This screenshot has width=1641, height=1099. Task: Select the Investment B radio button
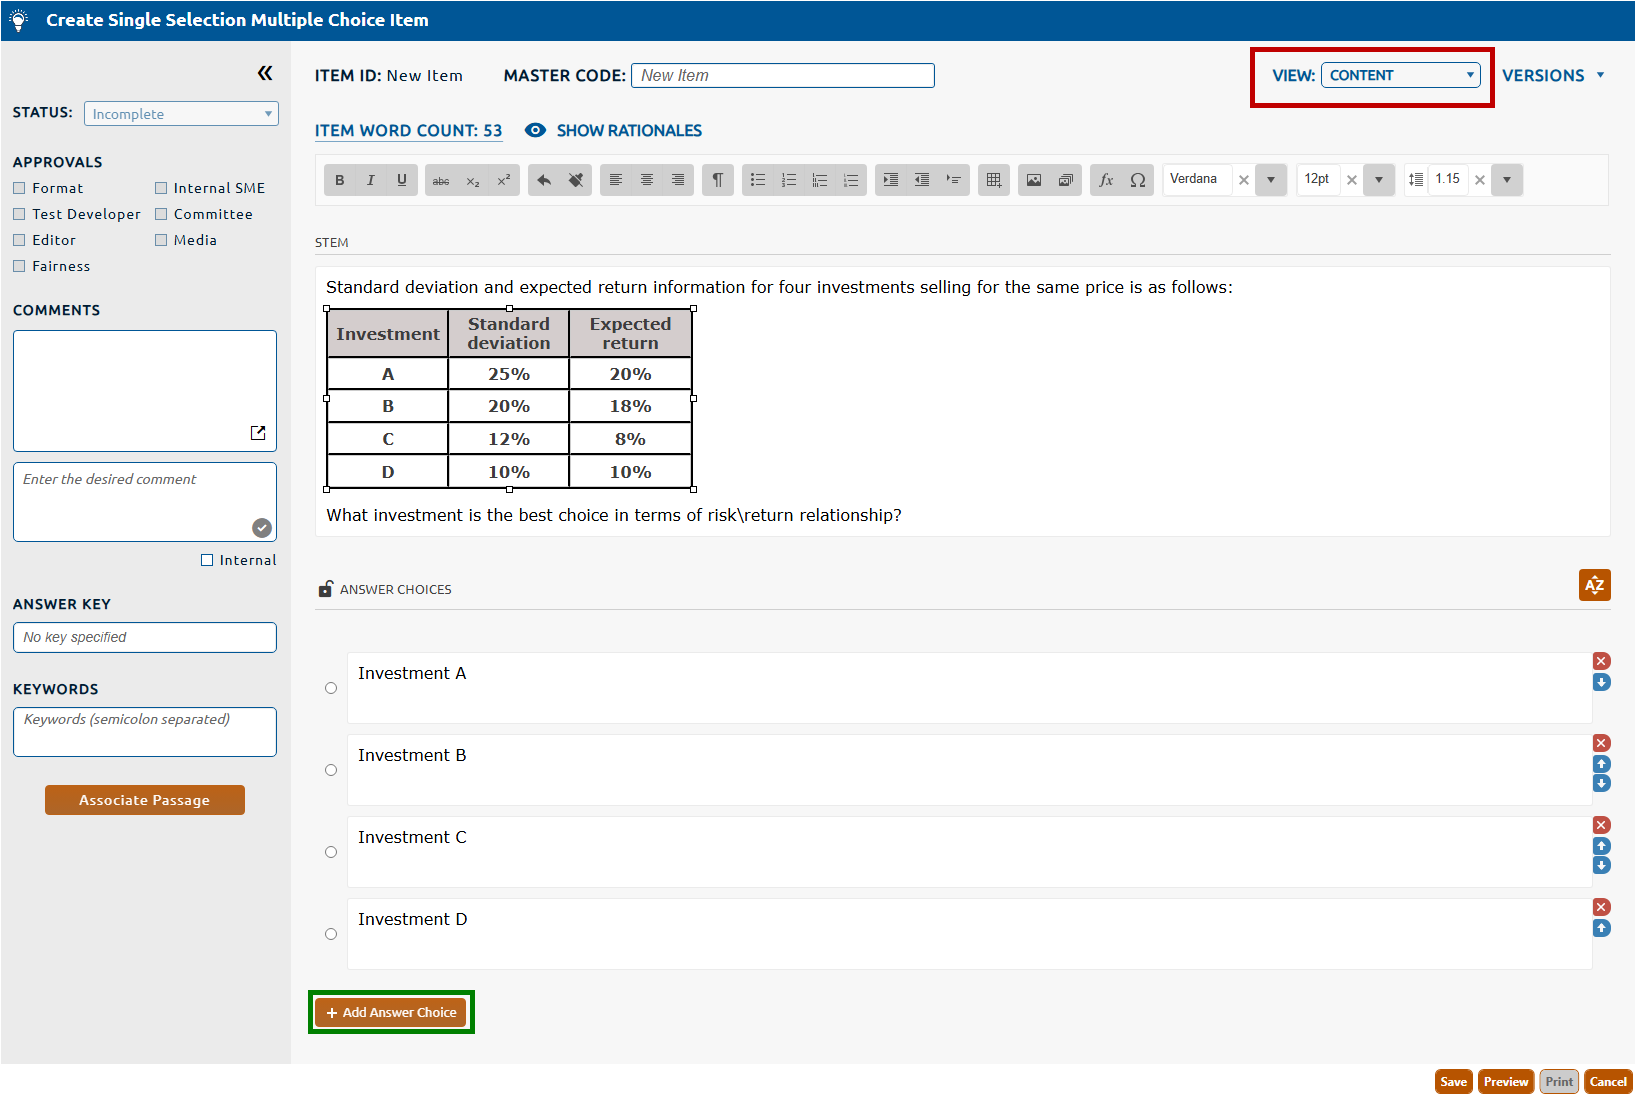(331, 770)
